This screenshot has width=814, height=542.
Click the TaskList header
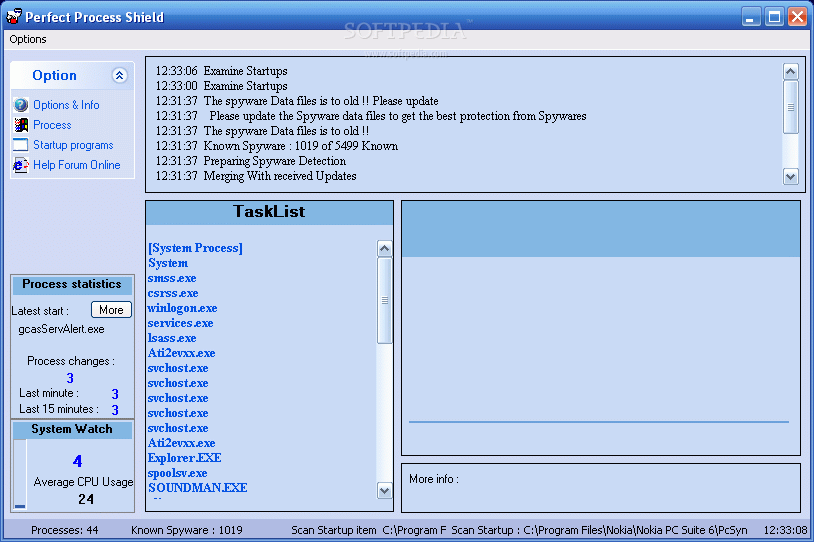tap(269, 212)
